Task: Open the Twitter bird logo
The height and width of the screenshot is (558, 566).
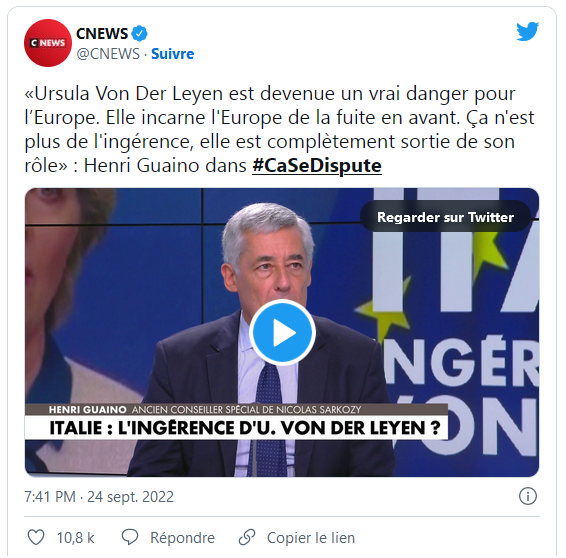Action: pyautogui.click(x=527, y=32)
